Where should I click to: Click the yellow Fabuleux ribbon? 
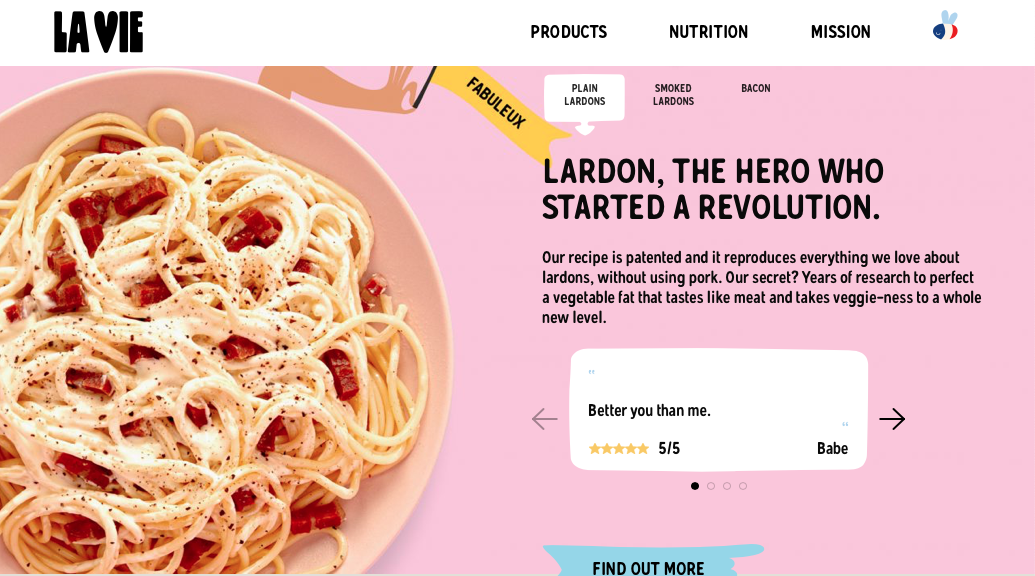[x=497, y=104]
